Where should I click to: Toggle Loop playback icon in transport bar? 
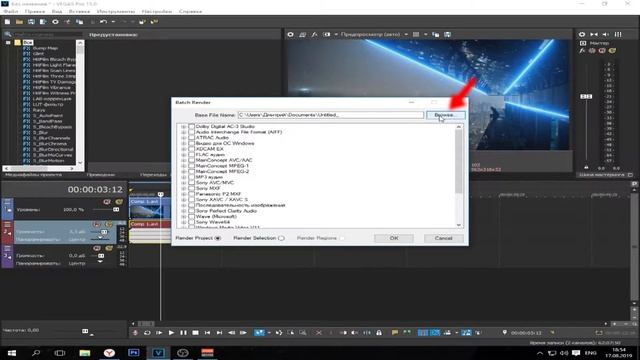147,333
